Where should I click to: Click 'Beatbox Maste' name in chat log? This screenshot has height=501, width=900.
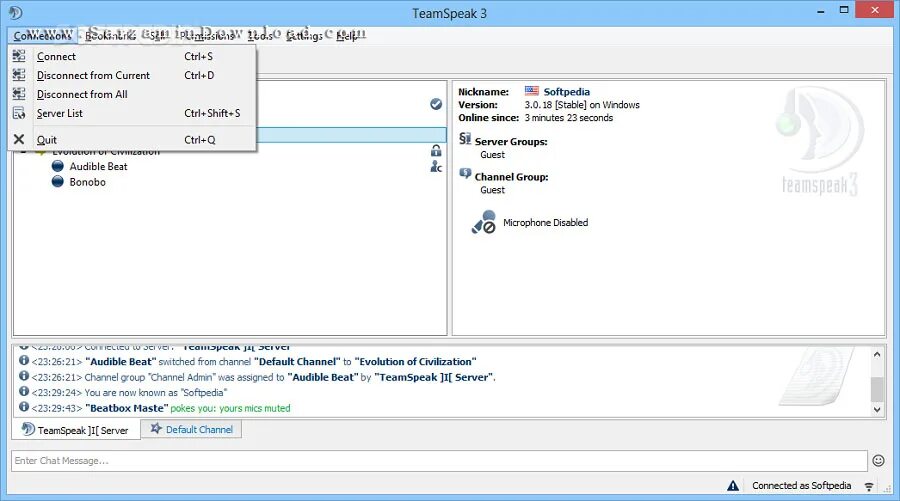pos(127,408)
